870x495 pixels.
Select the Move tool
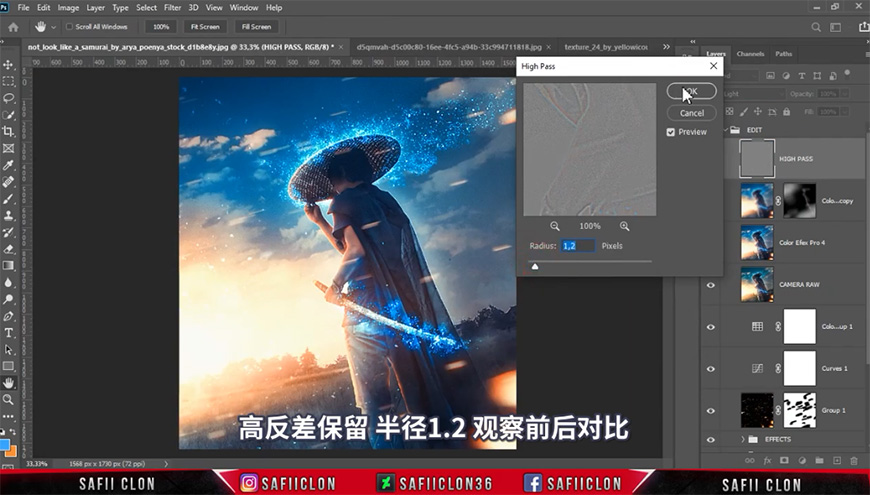tap(8, 65)
